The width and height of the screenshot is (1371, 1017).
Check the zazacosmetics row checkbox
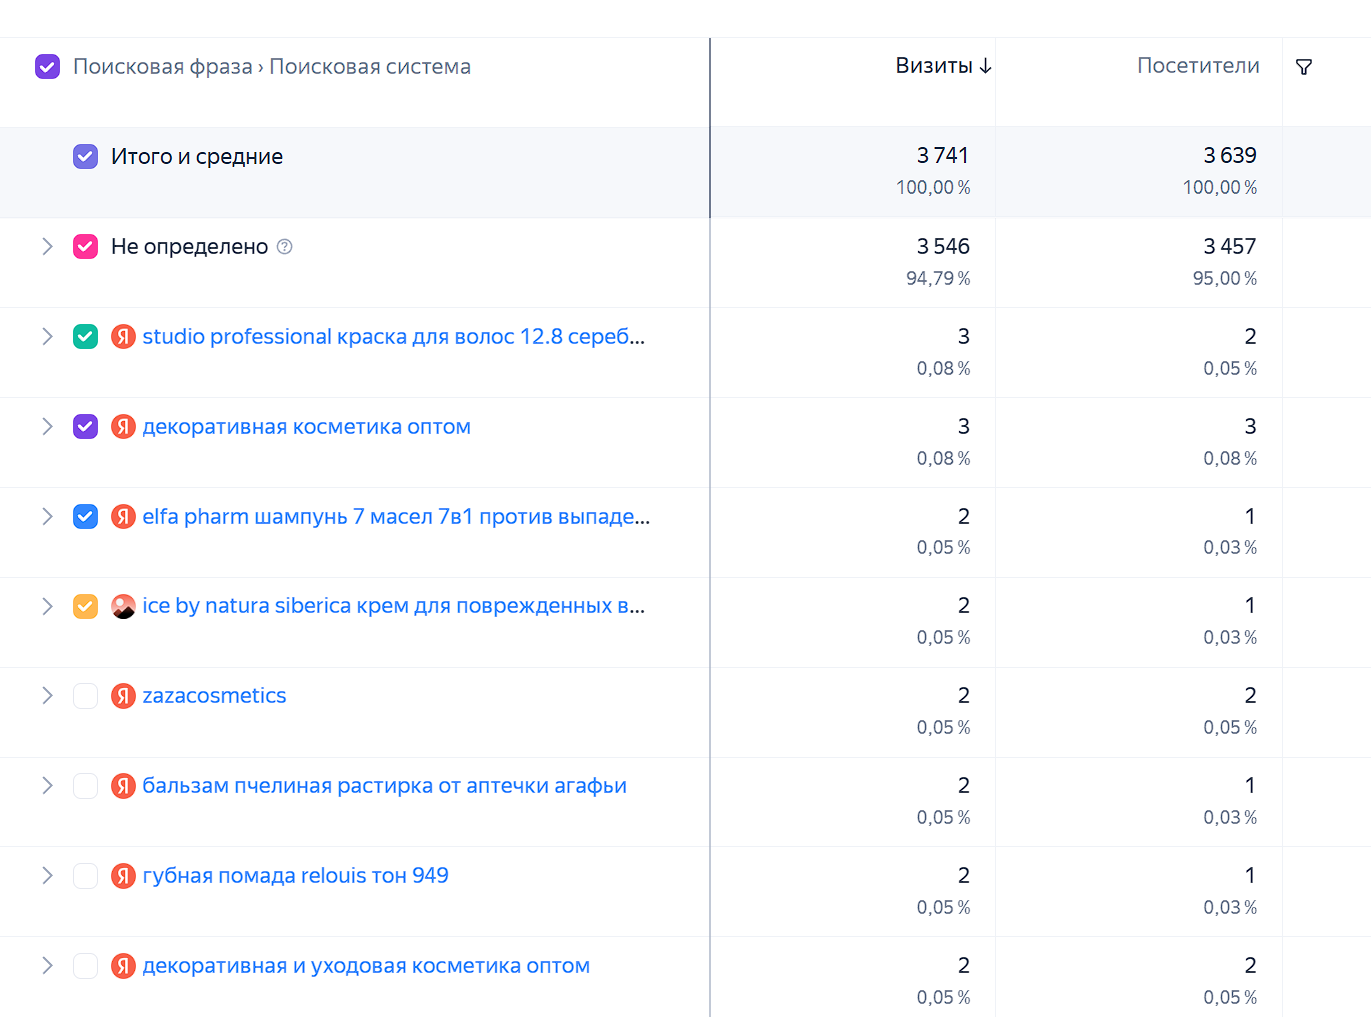tap(85, 696)
